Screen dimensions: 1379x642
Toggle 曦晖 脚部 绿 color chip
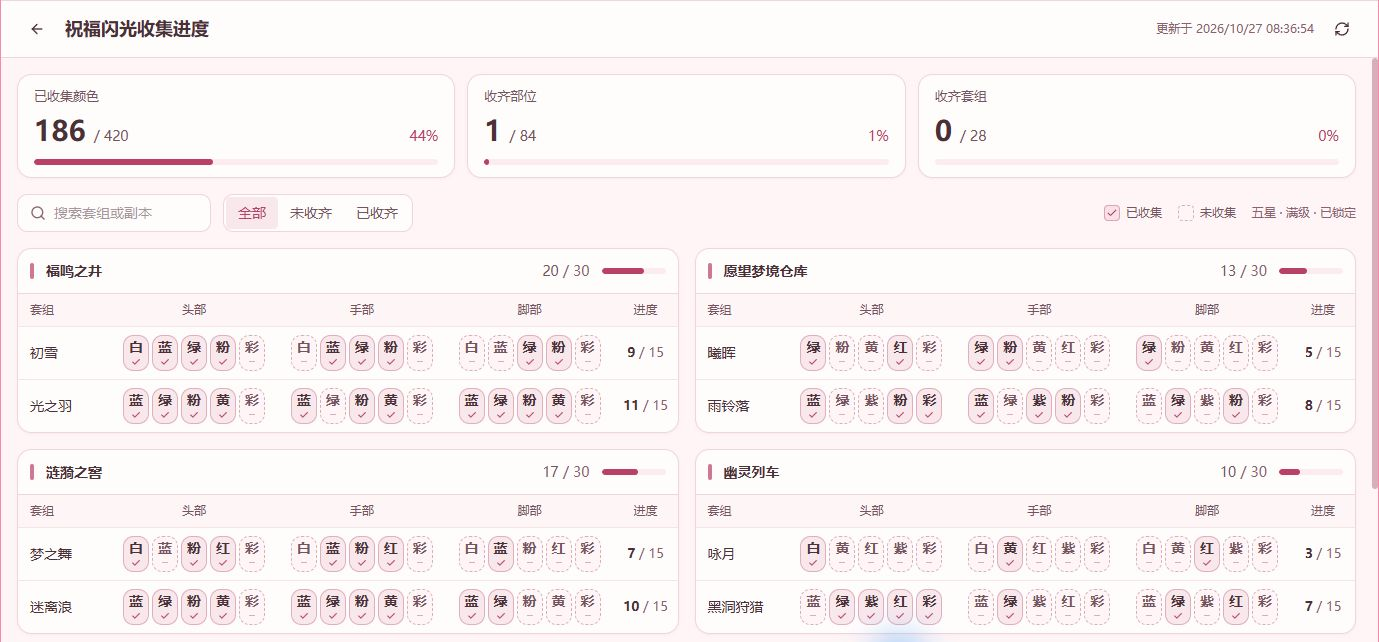(1149, 353)
